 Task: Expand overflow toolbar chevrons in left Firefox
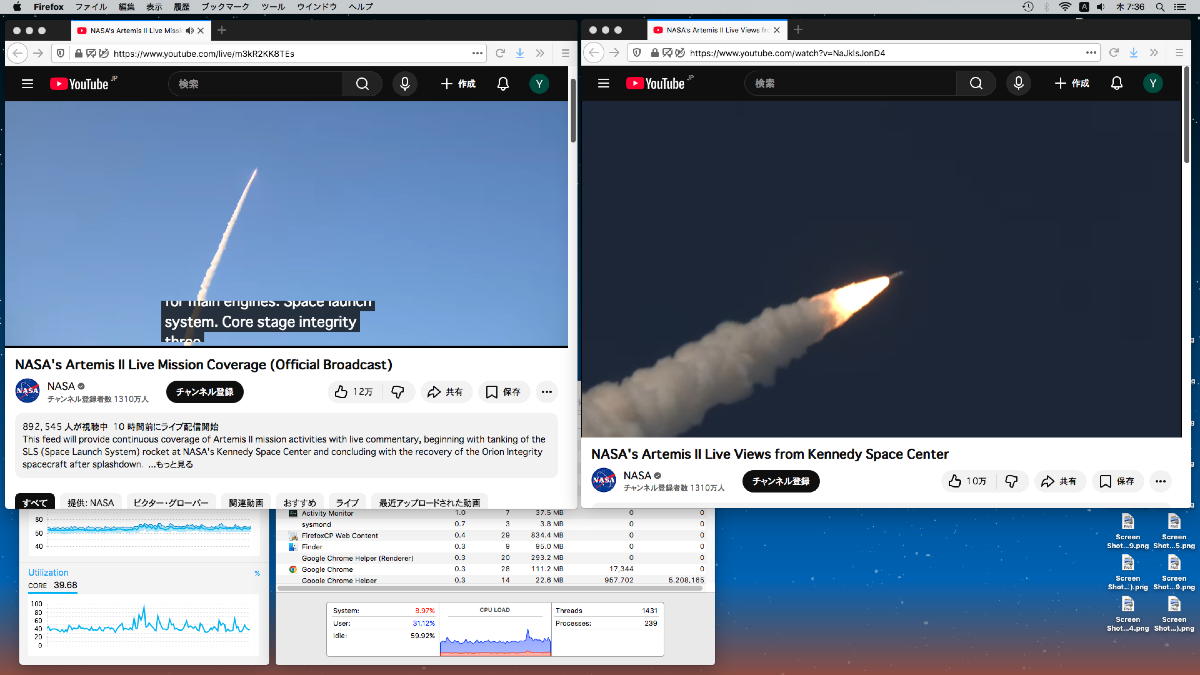pos(540,53)
